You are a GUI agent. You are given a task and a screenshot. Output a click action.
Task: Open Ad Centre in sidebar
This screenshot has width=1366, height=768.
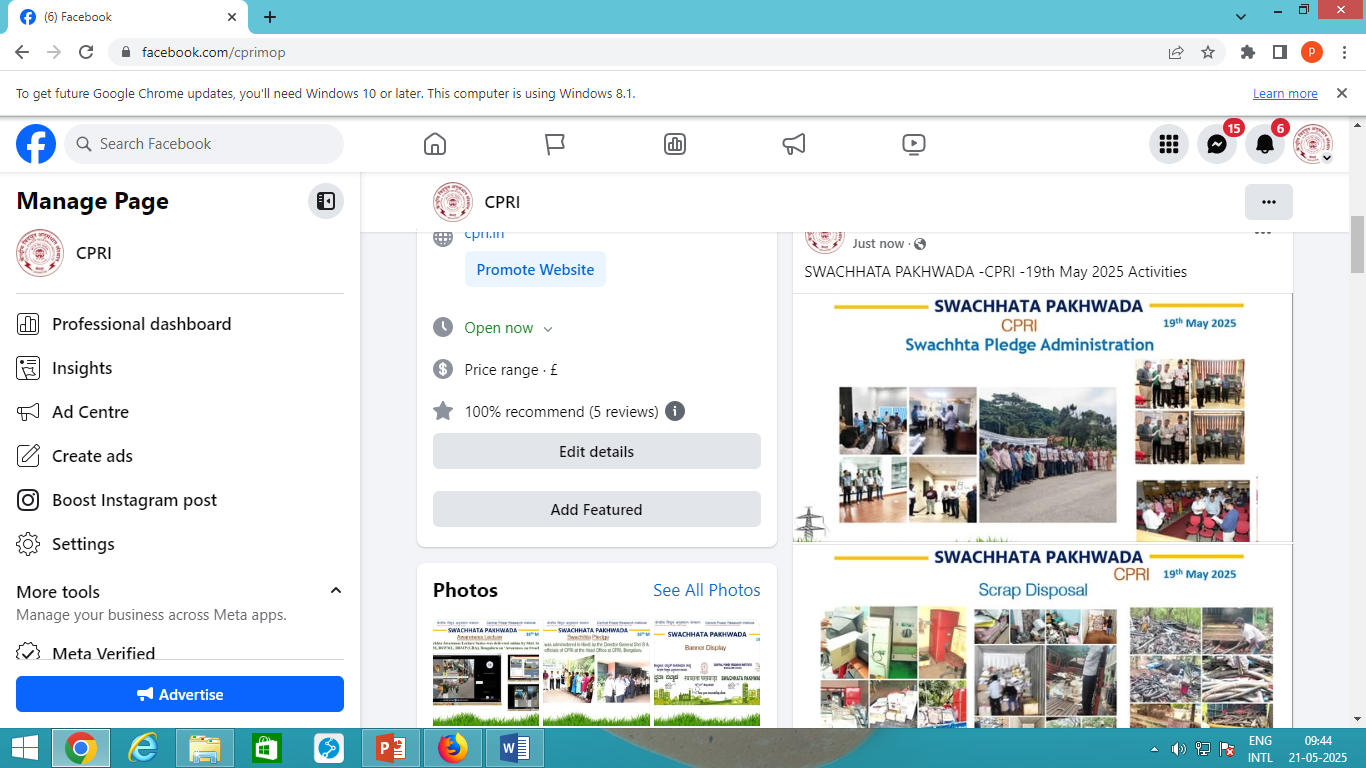(x=180, y=412)
